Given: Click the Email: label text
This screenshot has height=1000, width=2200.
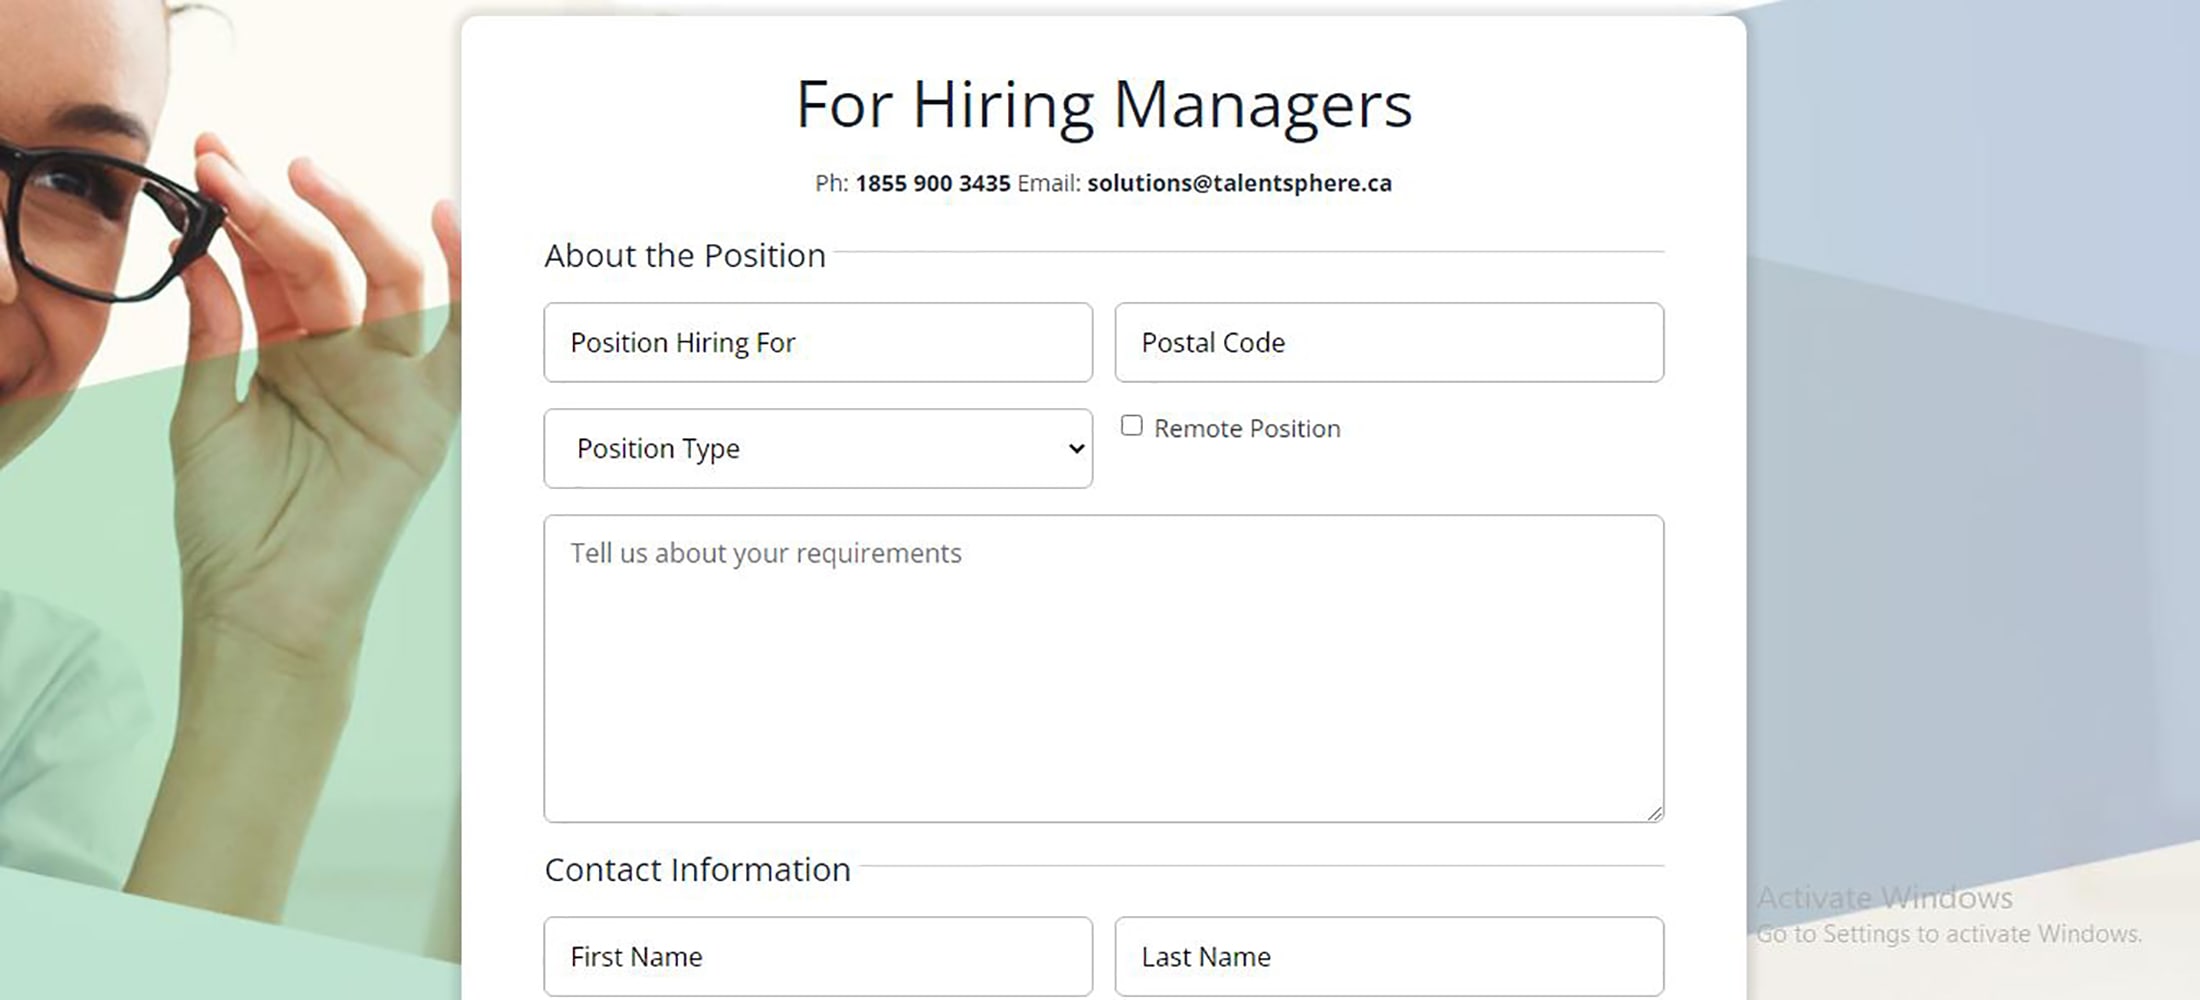Looking at the screenshot, I should tap(1048, 184).
